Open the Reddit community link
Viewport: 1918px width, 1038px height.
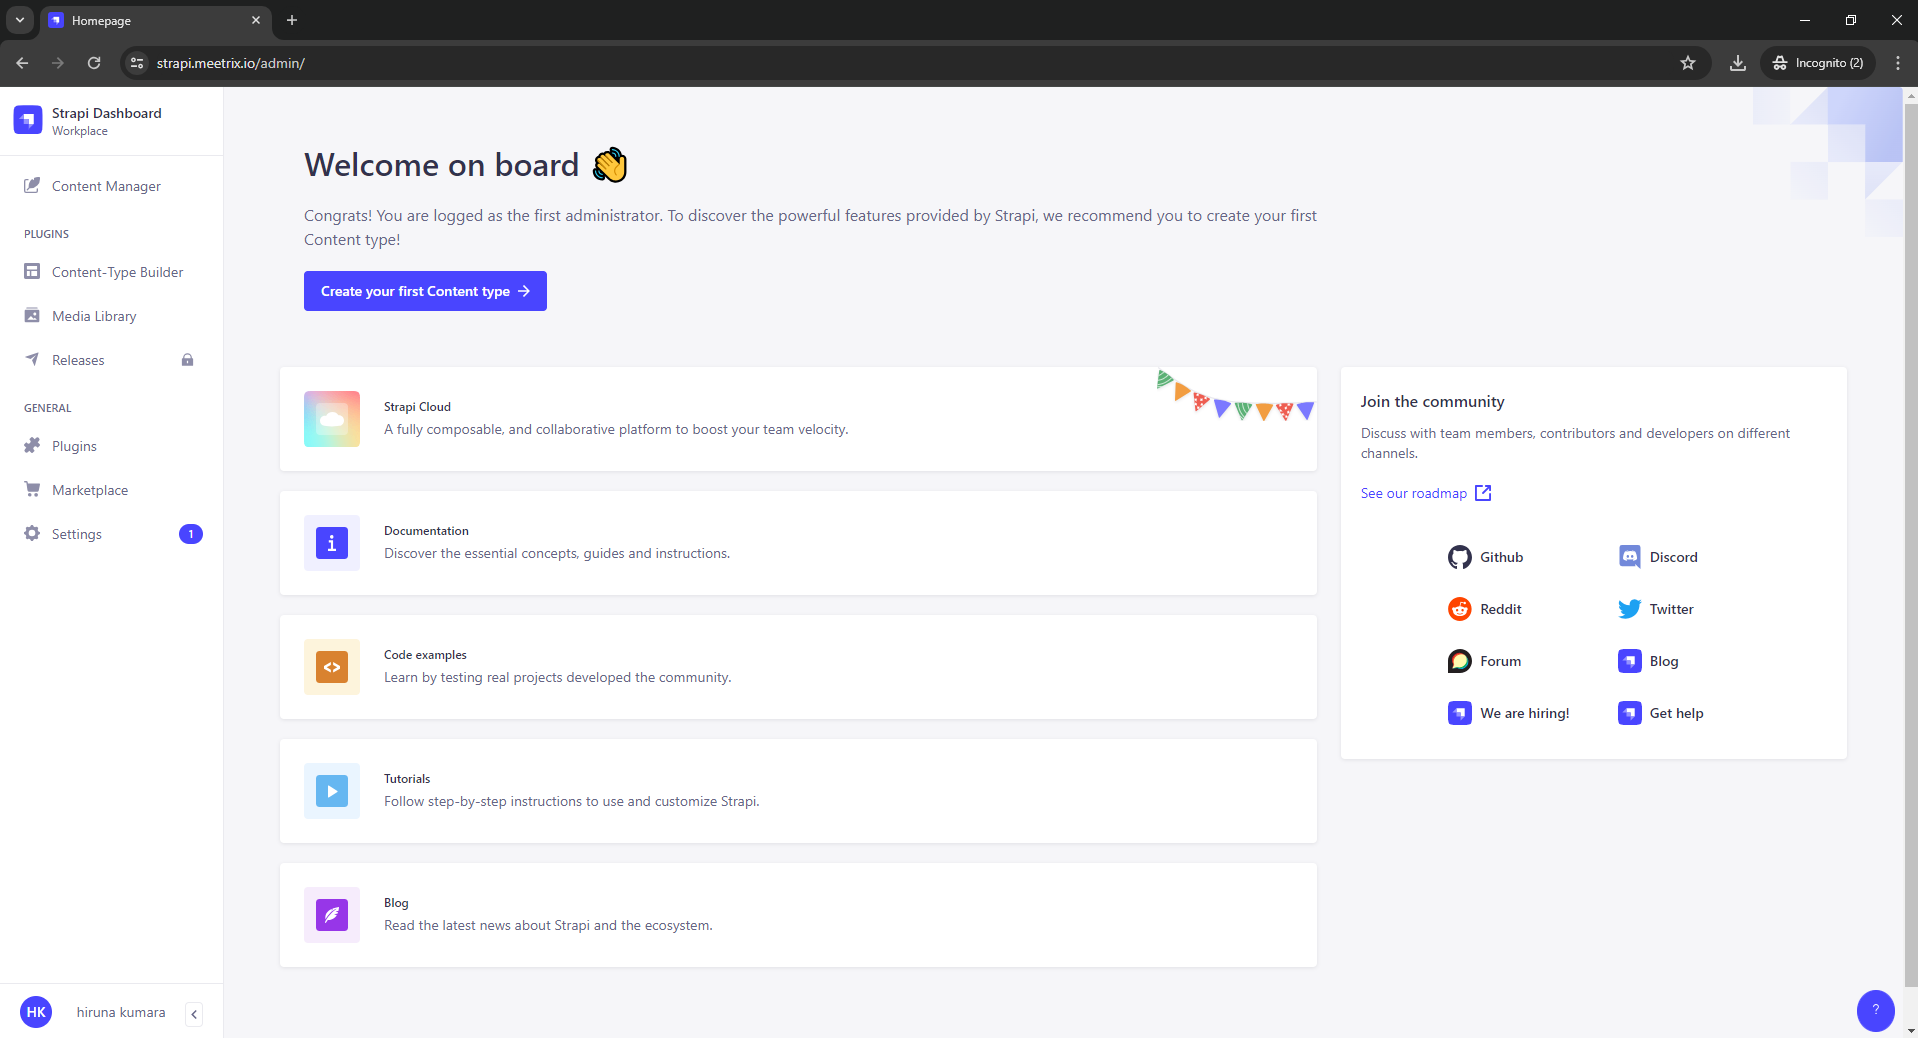coord(1485,609)
